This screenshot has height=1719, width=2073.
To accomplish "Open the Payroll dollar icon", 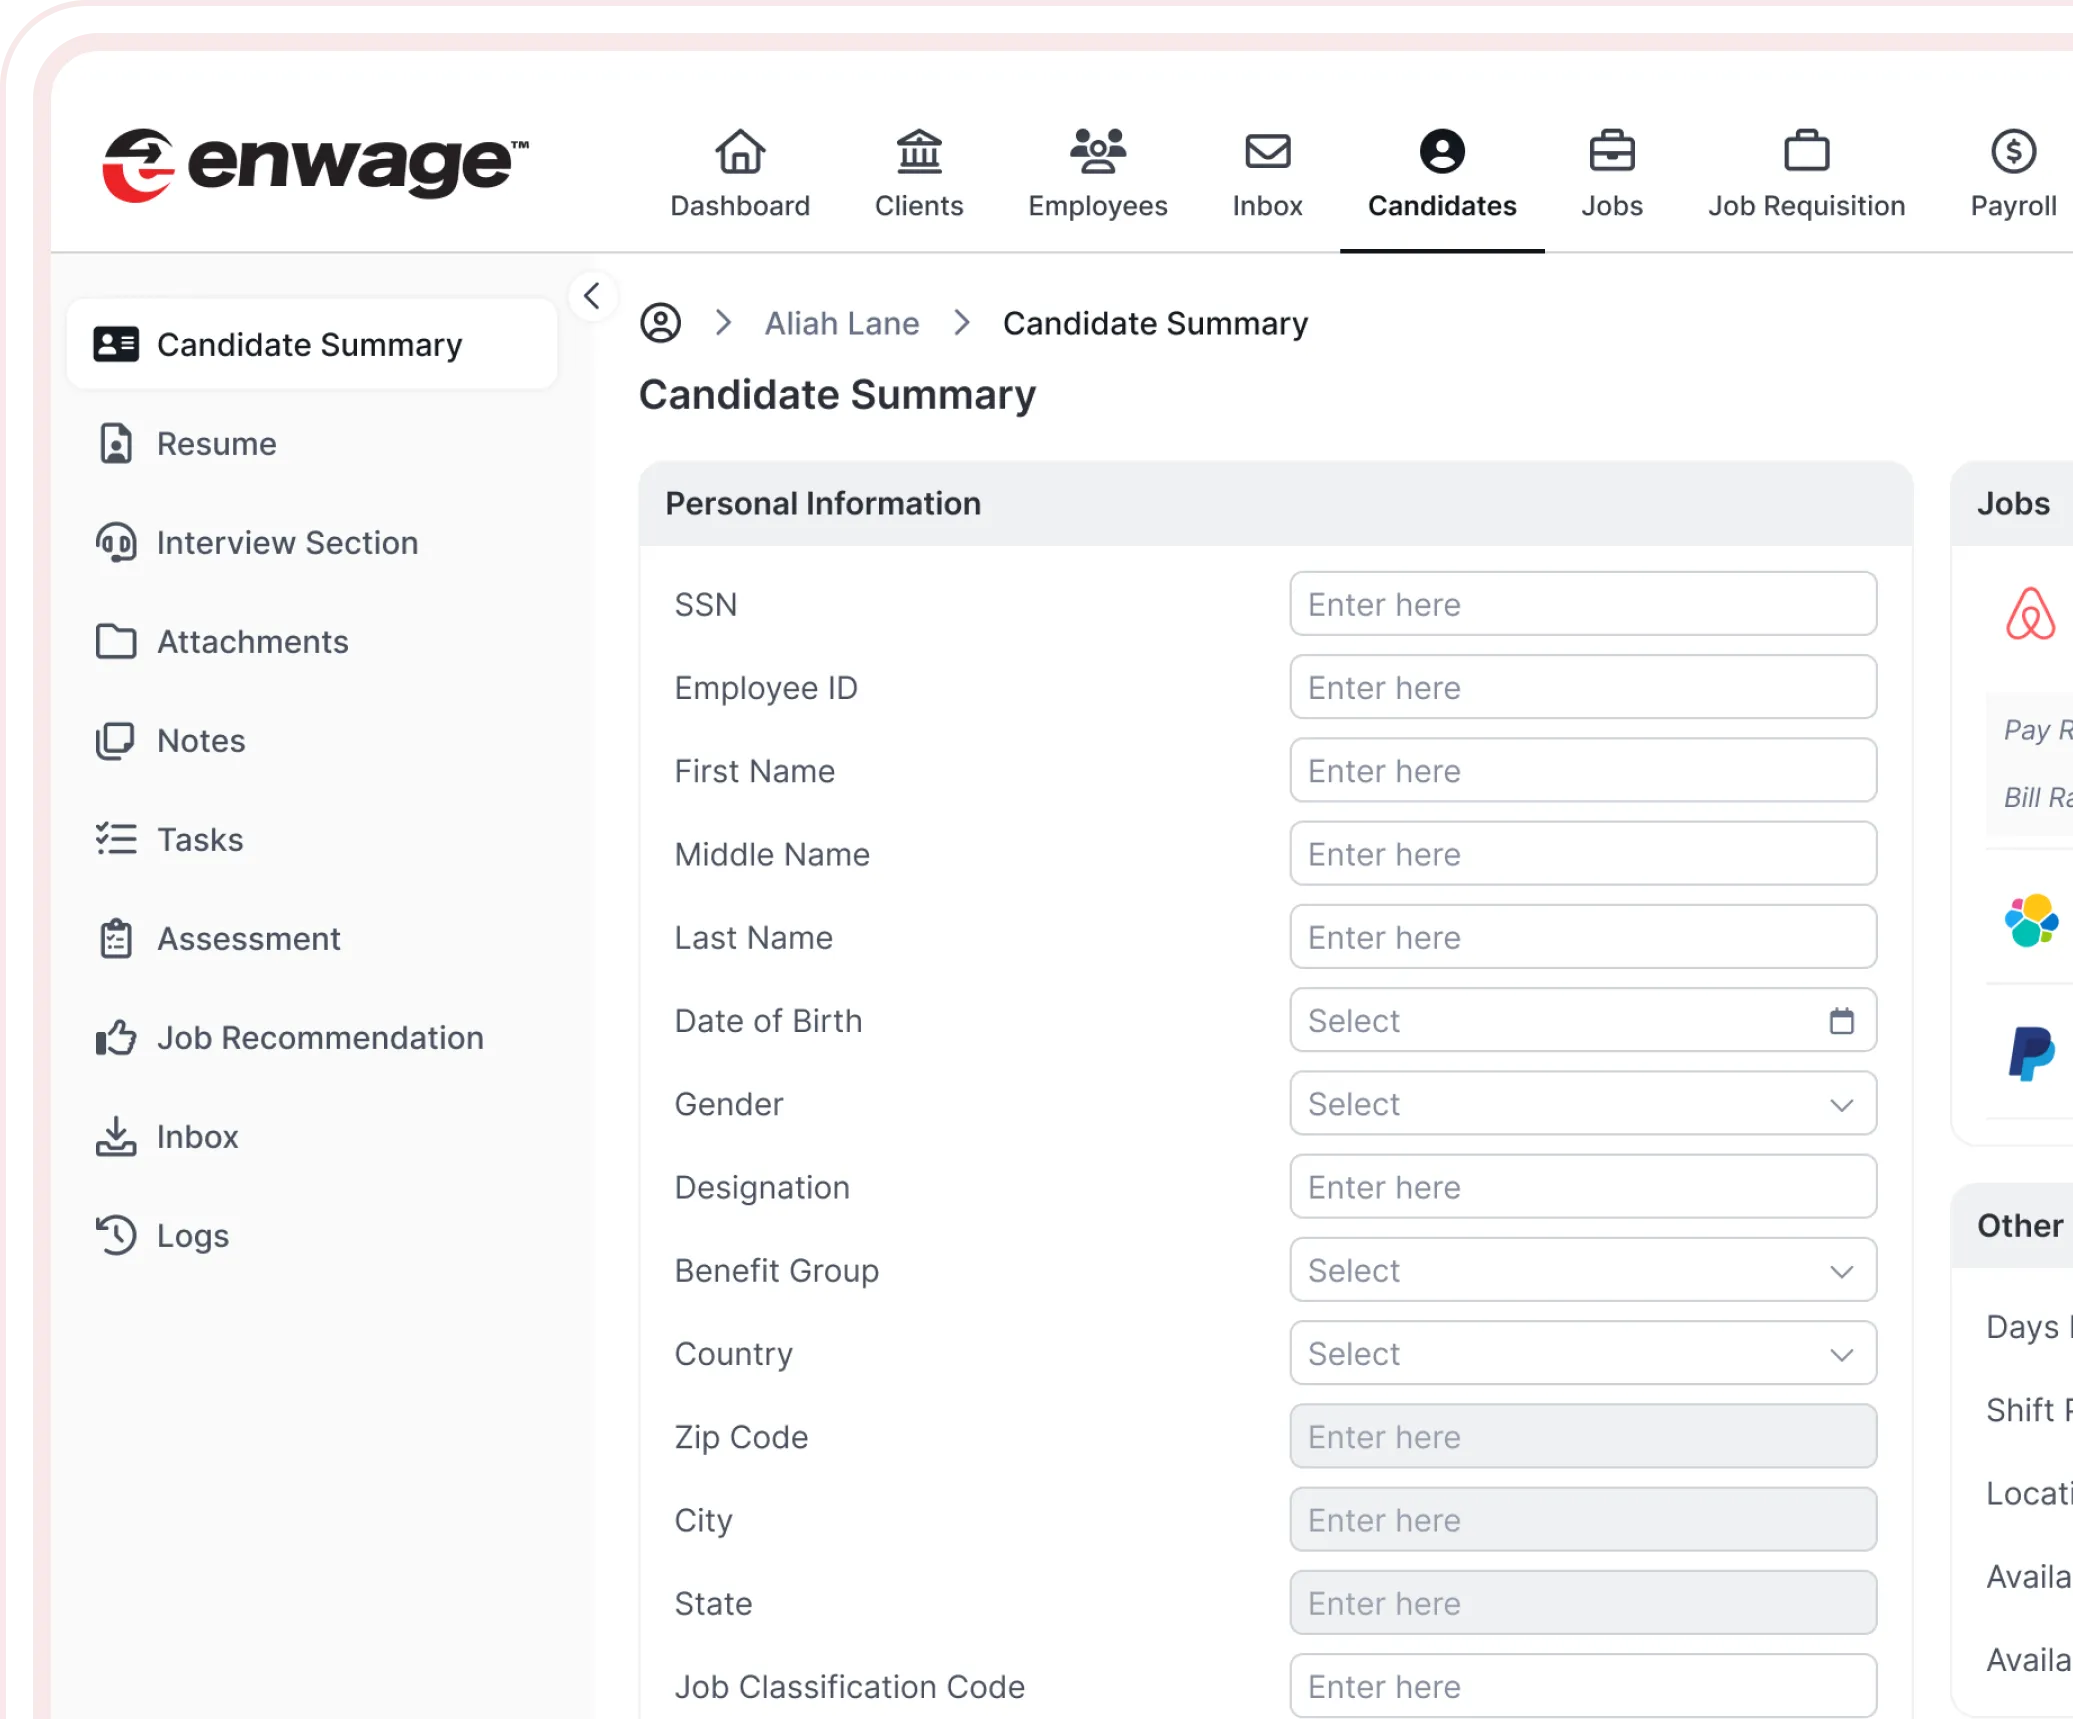I will (x=2012, y=152).
